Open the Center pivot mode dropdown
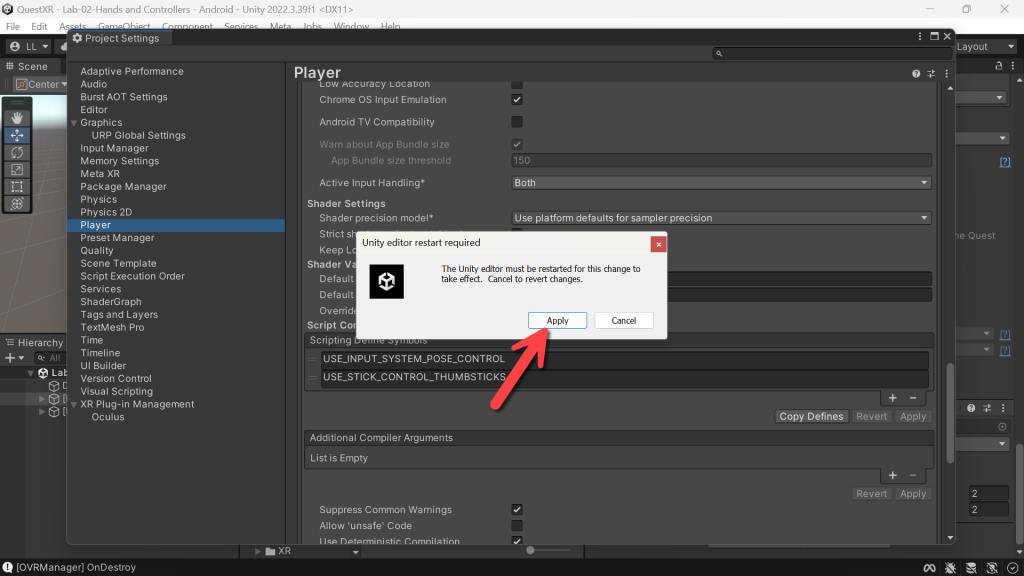Image resolution: width=1024 pixels, height=576 pixels. click(41, 84)
